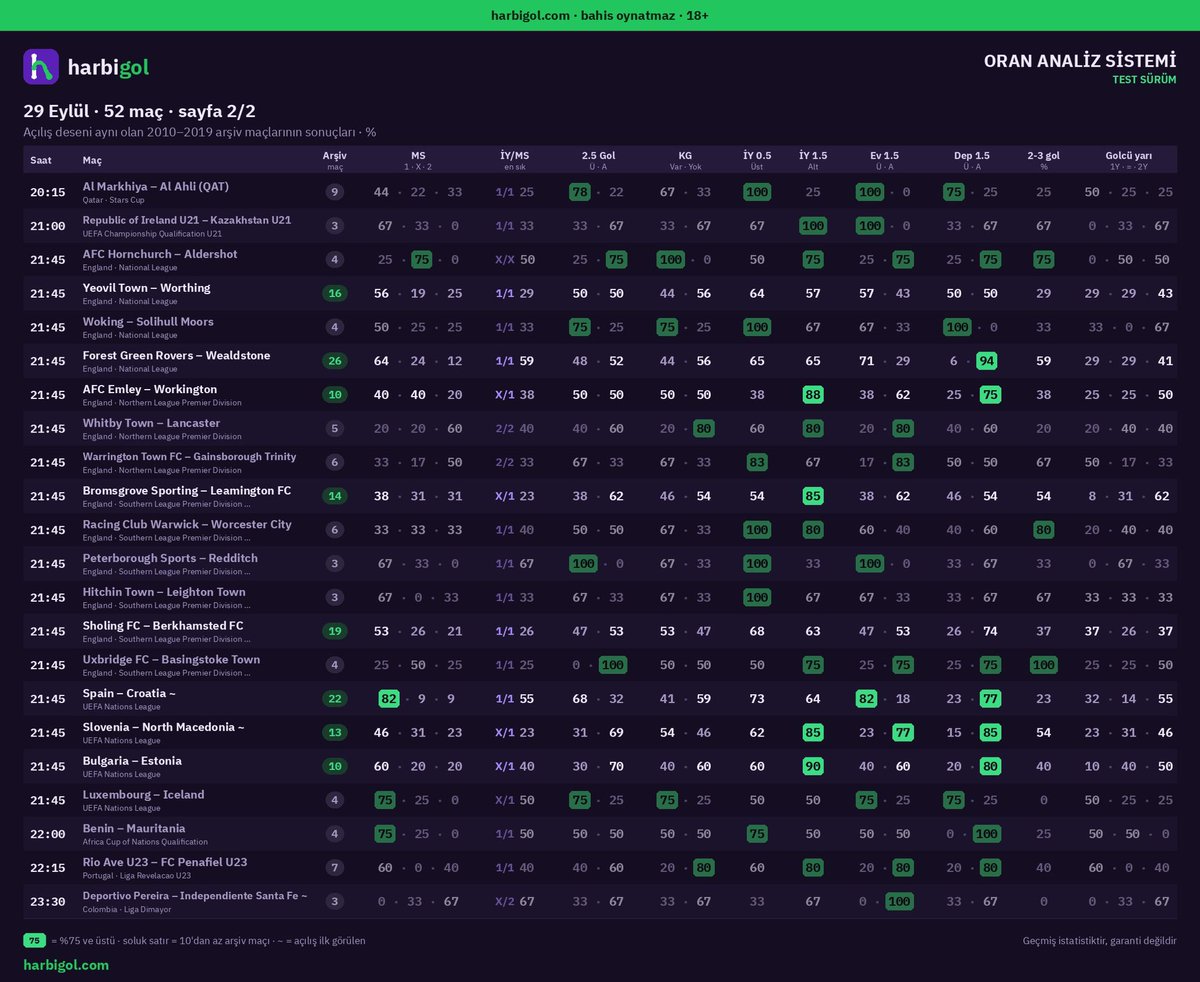Click the highlighted '90' in Bulgaria – Estonia row
This screenshot has height=982, width=1200.
tap(813, 766)
